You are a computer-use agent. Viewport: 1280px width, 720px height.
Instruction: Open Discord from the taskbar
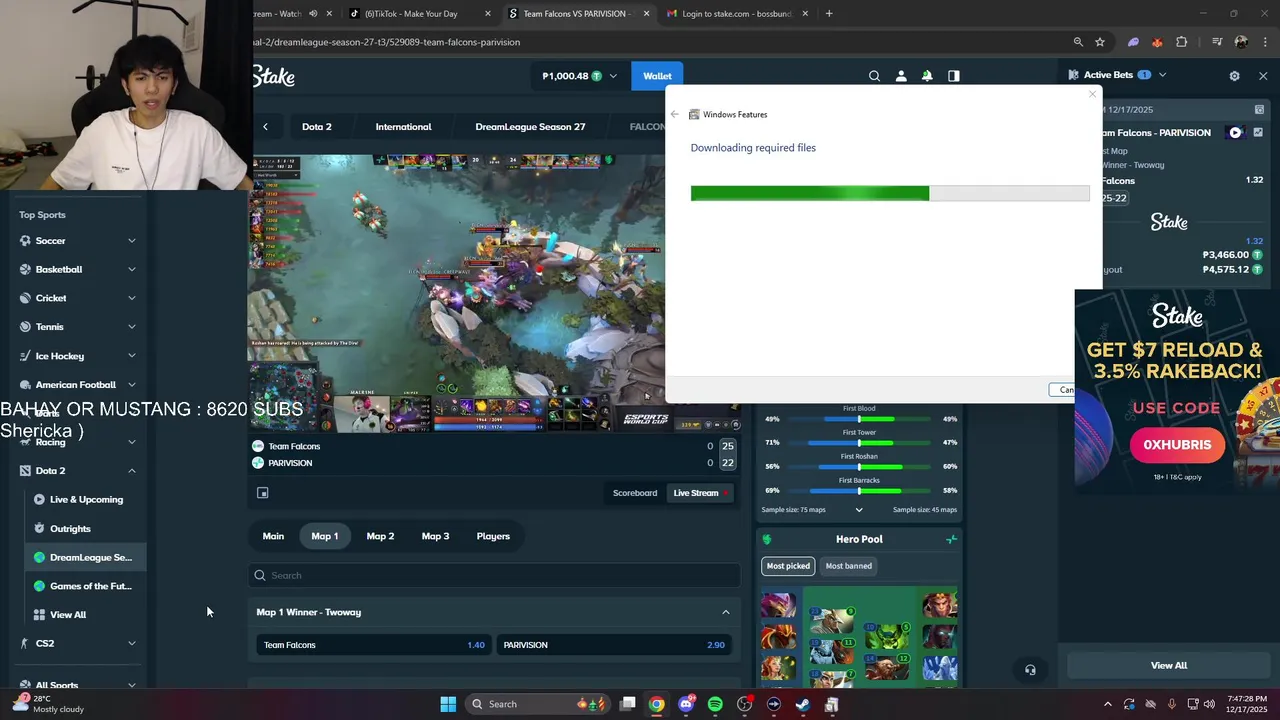[x=686, y=704]
